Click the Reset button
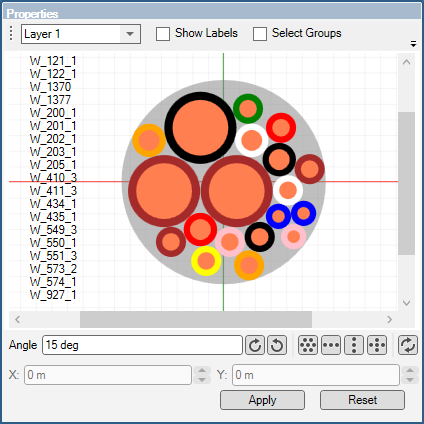Screen dimensions: 424x424 tap(362, 400)
